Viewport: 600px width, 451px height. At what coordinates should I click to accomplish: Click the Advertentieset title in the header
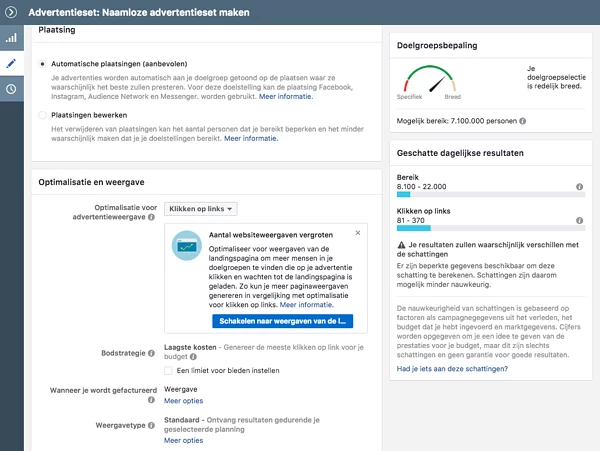(x=139, y=13)
